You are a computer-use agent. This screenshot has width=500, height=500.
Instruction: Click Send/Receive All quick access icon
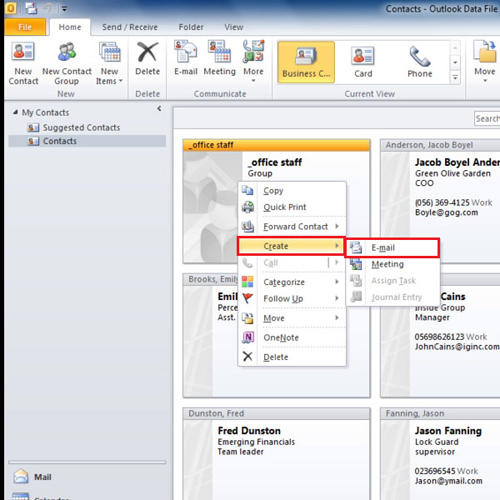coord(31,8)
